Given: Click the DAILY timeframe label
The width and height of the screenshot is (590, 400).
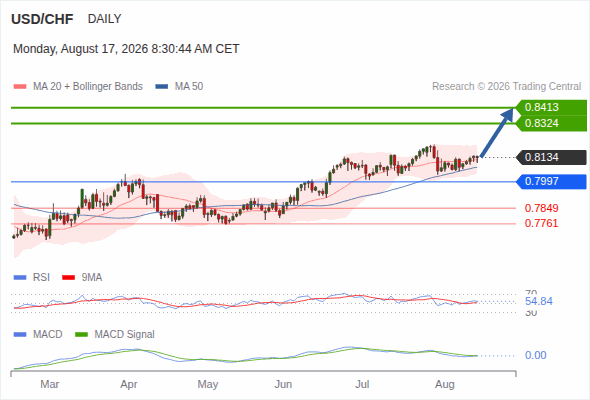Looking at the screenshot, I should click(x=105, y=19).
